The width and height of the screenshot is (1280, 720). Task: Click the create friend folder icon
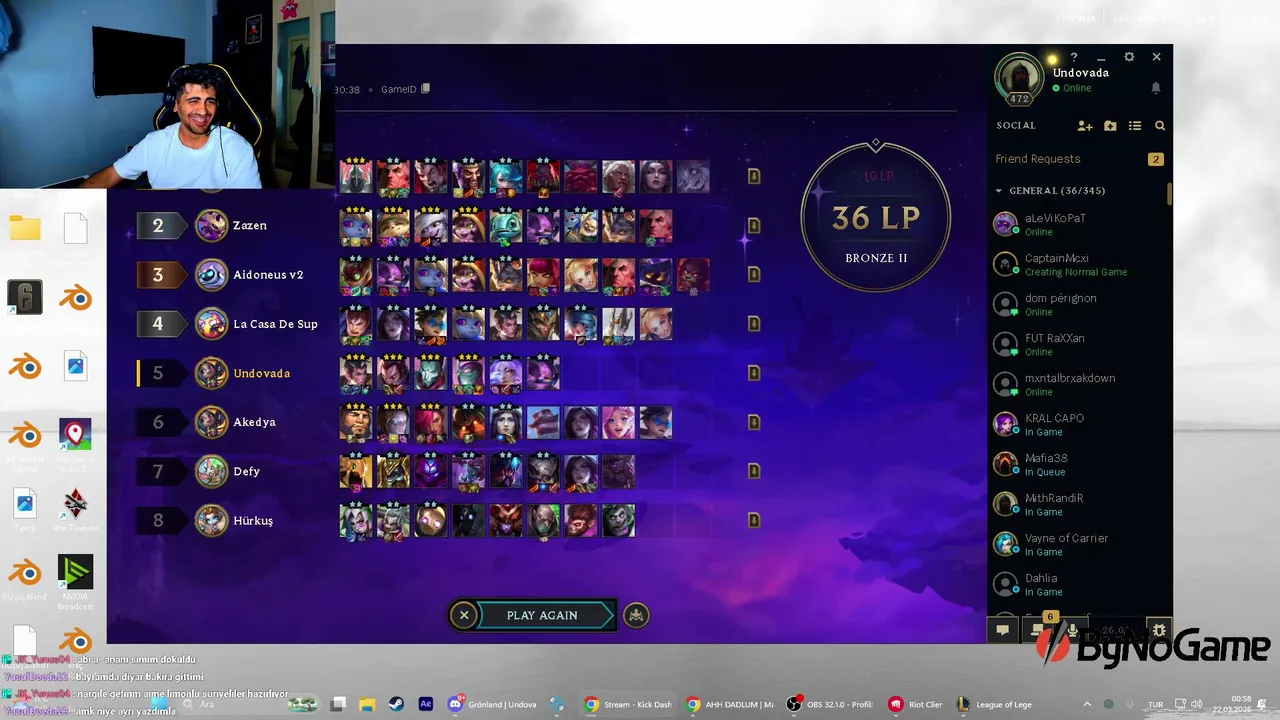(x=1110, y=126)
